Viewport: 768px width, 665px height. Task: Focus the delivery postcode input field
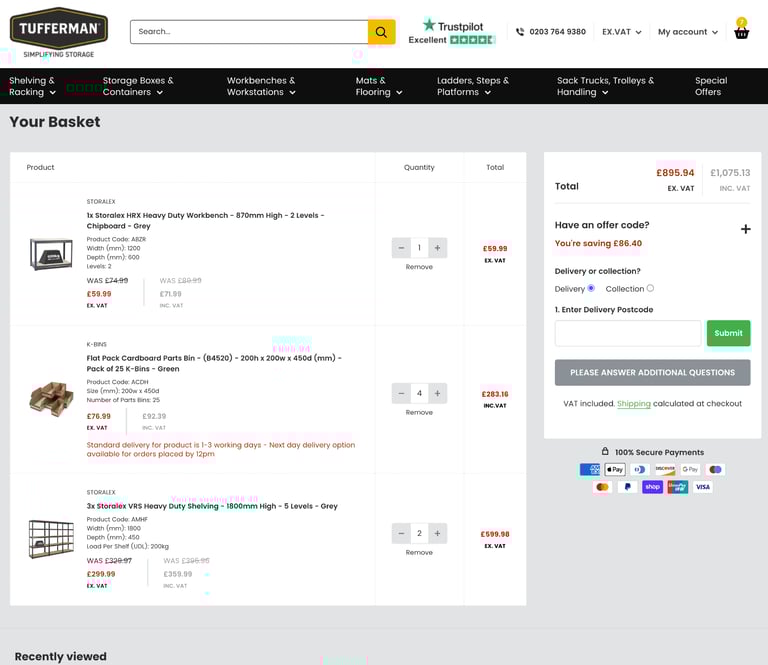click(628, 333)
